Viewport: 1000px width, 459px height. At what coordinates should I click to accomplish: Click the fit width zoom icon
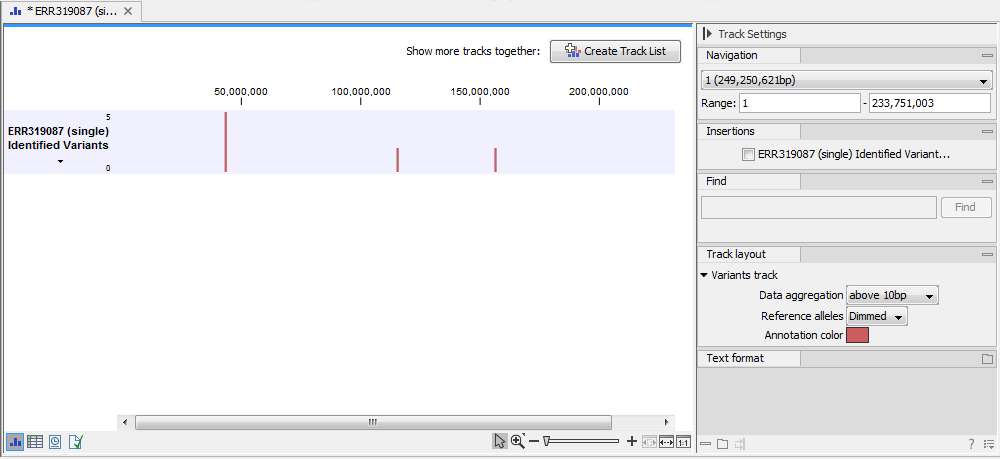(666, 441)
